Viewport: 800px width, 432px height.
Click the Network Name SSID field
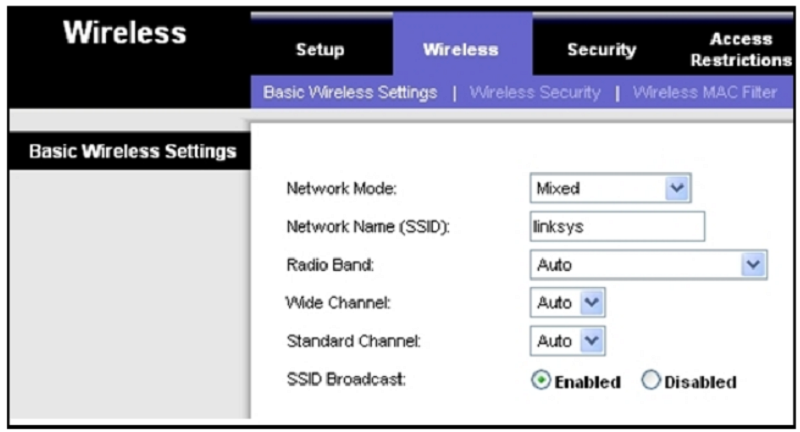click(617, 226)
